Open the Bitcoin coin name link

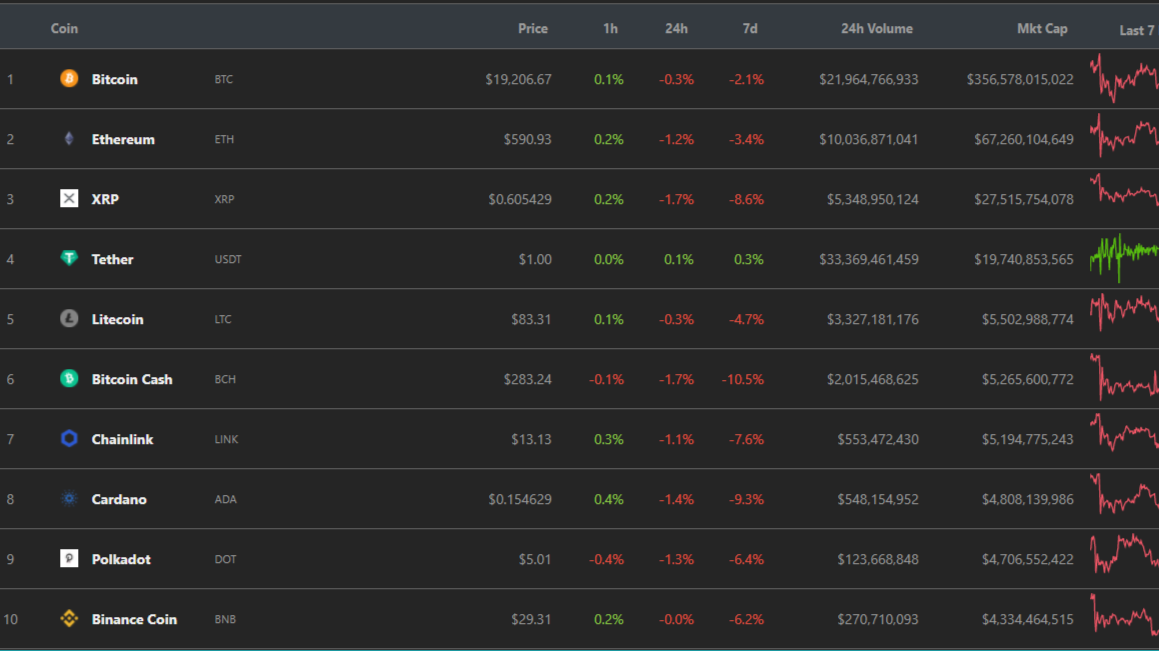point(115,79)
